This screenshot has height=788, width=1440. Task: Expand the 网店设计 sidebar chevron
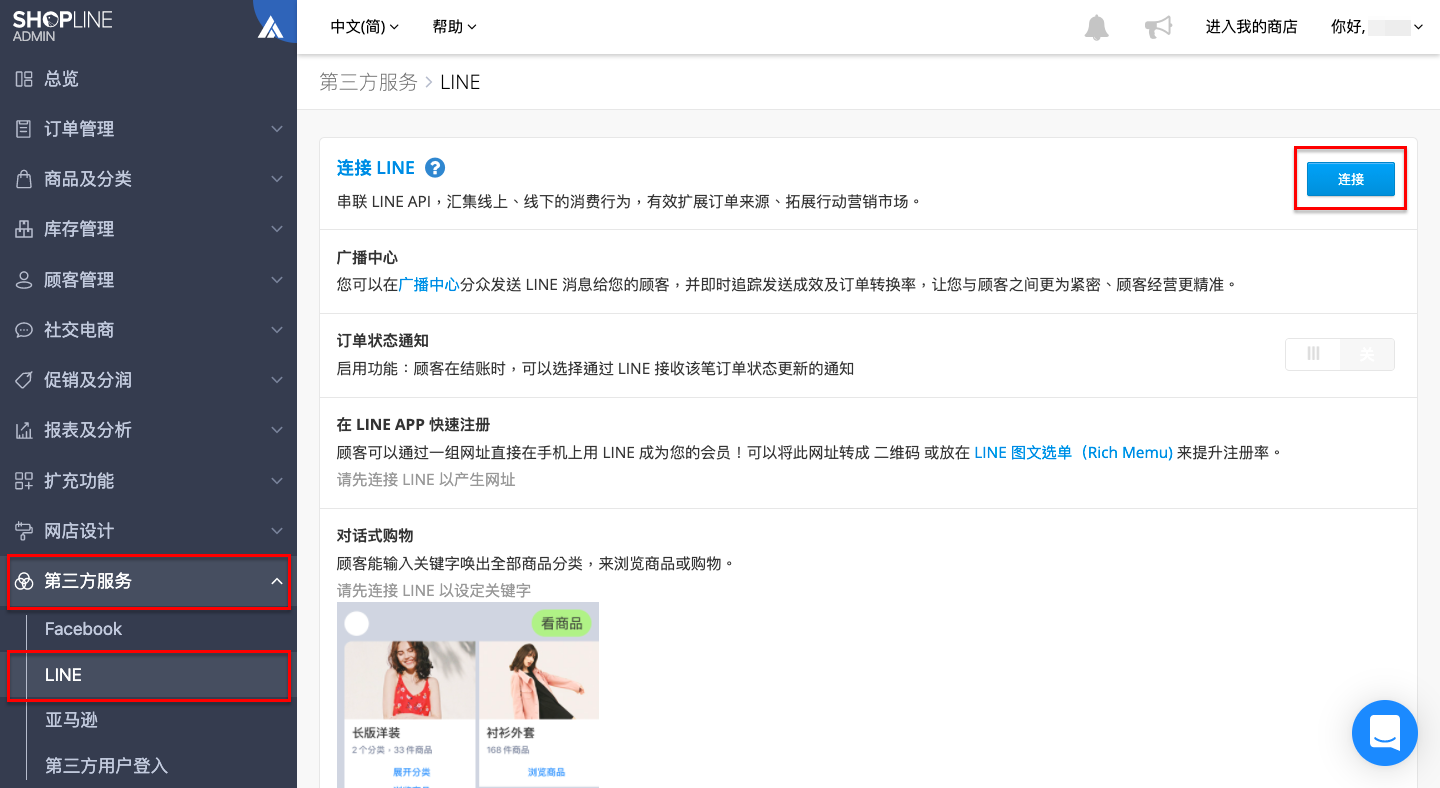point(277,531)
